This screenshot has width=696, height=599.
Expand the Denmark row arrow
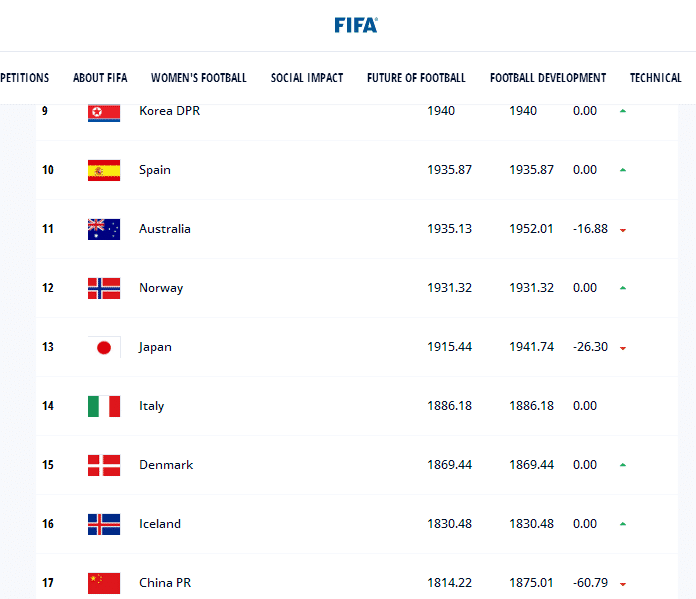[623, 465]
